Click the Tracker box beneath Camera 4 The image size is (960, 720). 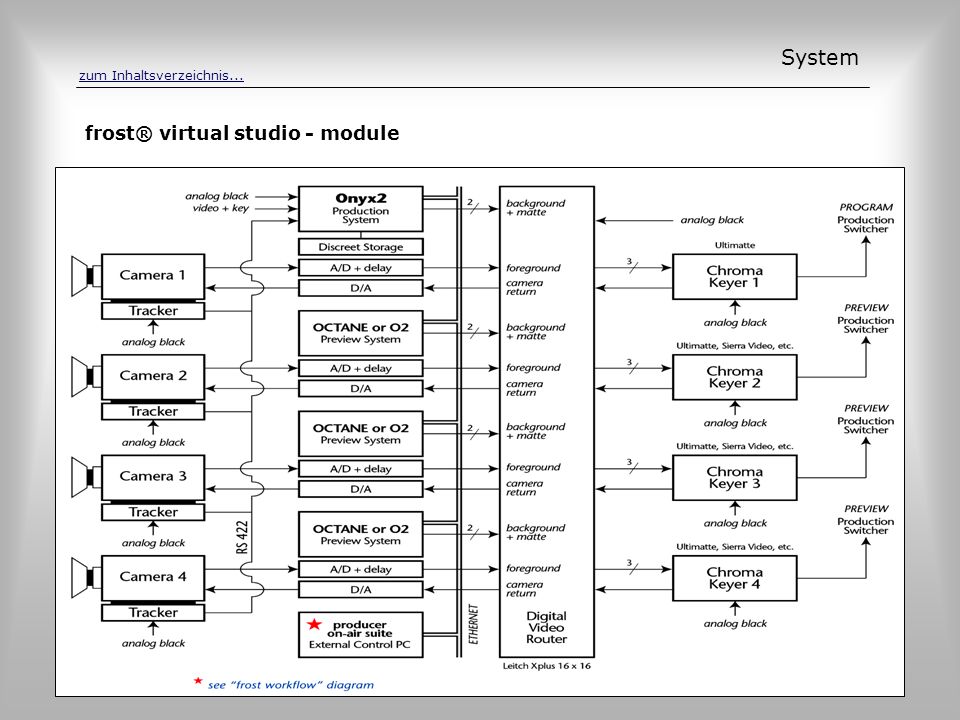click(x=153, y=612)
